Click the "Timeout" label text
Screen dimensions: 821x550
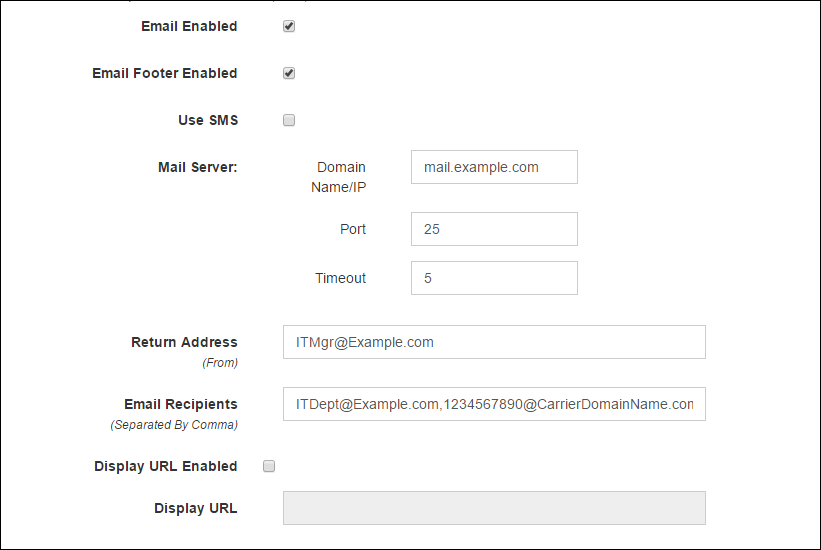pyautogui.click(x=340, y=278)
